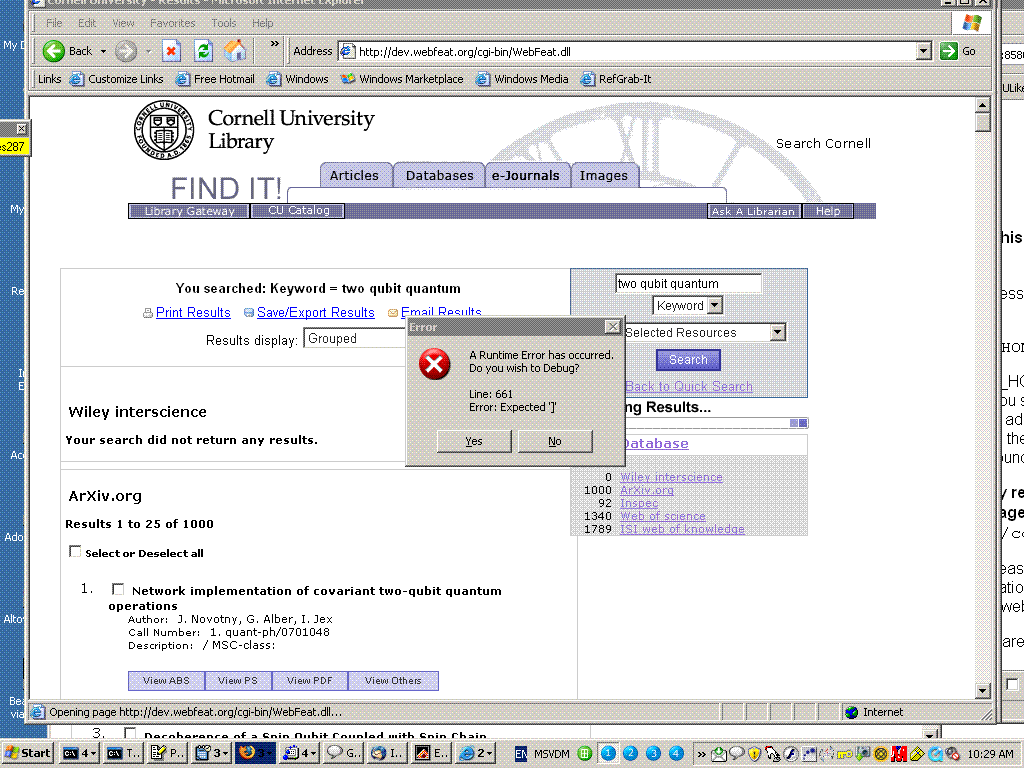Click in the two qubit quantum search field
Image resolution: width=1024 pixels, height=768 pixels.
688,283
